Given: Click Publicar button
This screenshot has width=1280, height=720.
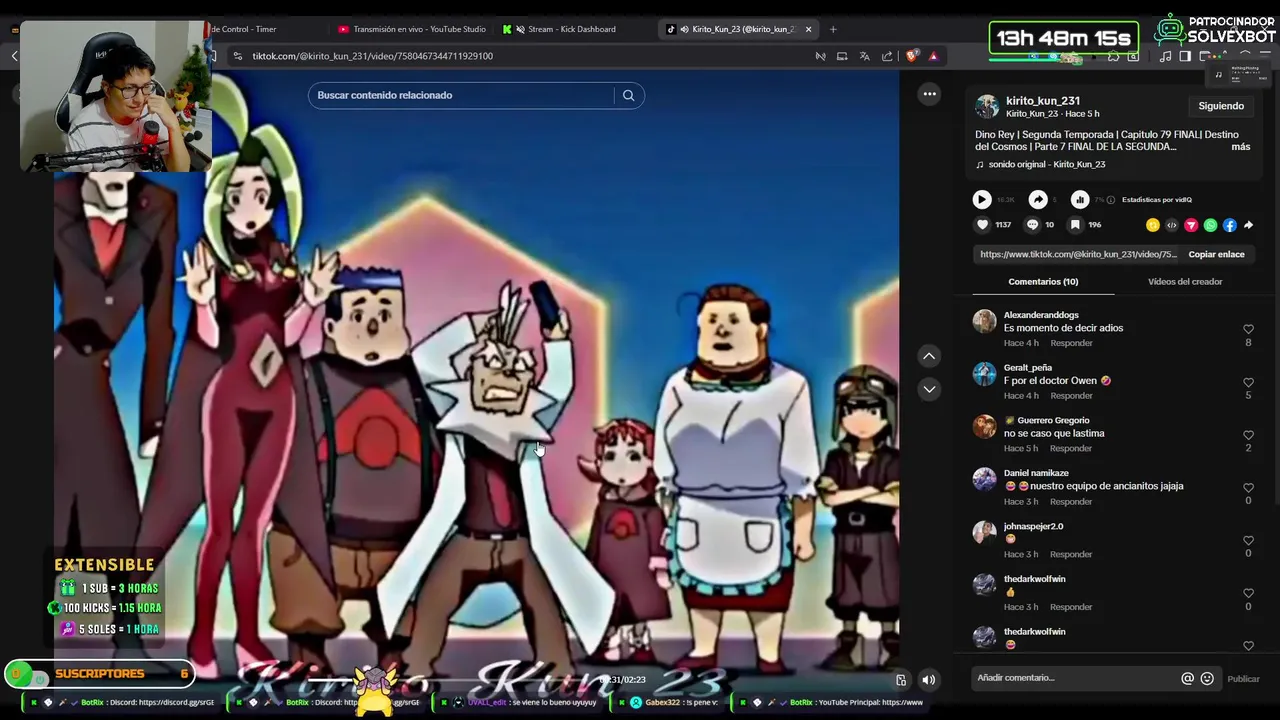Looking at the screenshot, I should [1243, 679].
